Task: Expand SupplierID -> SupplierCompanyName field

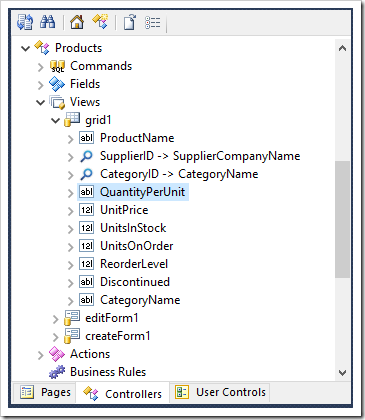Action: 70,157
